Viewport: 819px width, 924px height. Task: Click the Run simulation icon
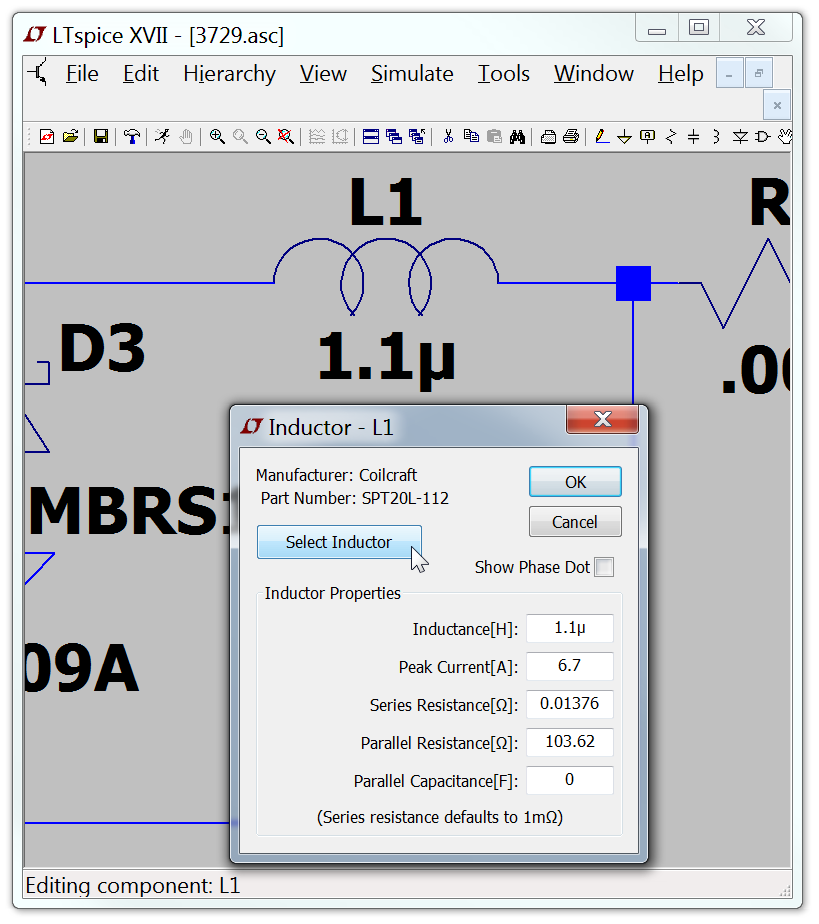click(162, 137)
